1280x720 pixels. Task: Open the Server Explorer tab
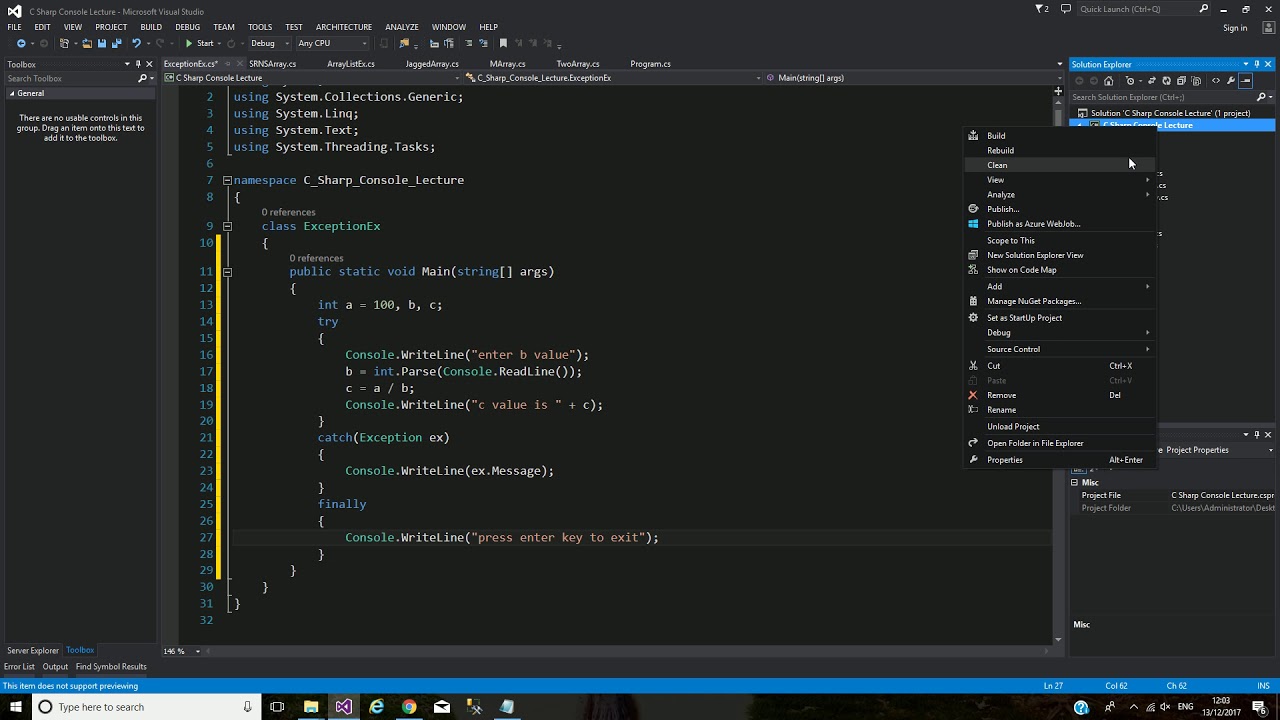33,651
